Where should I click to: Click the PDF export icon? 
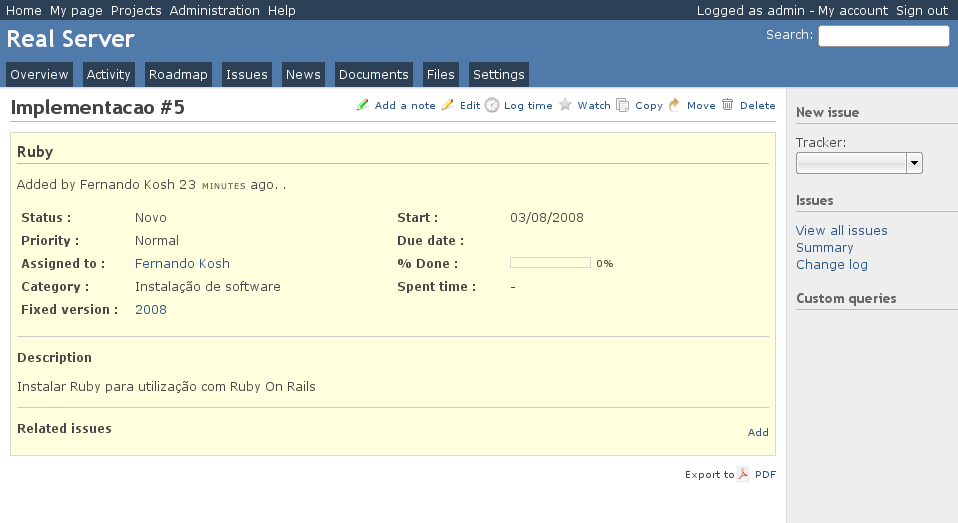744,475
